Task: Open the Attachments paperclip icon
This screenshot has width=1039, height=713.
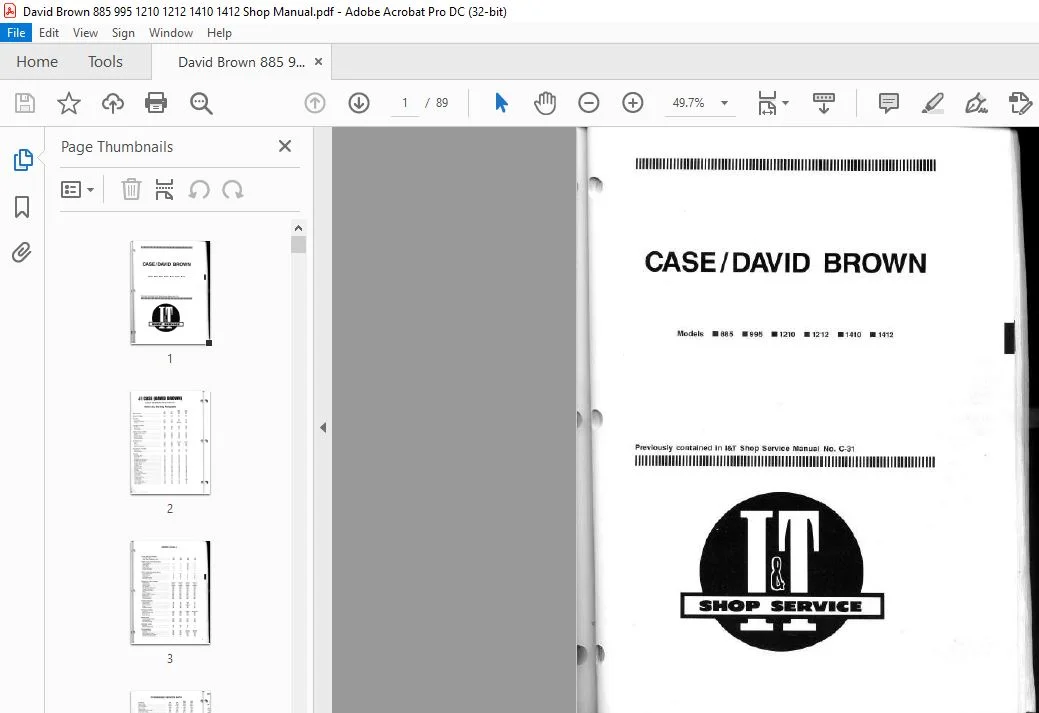Action: click(21, 252)
